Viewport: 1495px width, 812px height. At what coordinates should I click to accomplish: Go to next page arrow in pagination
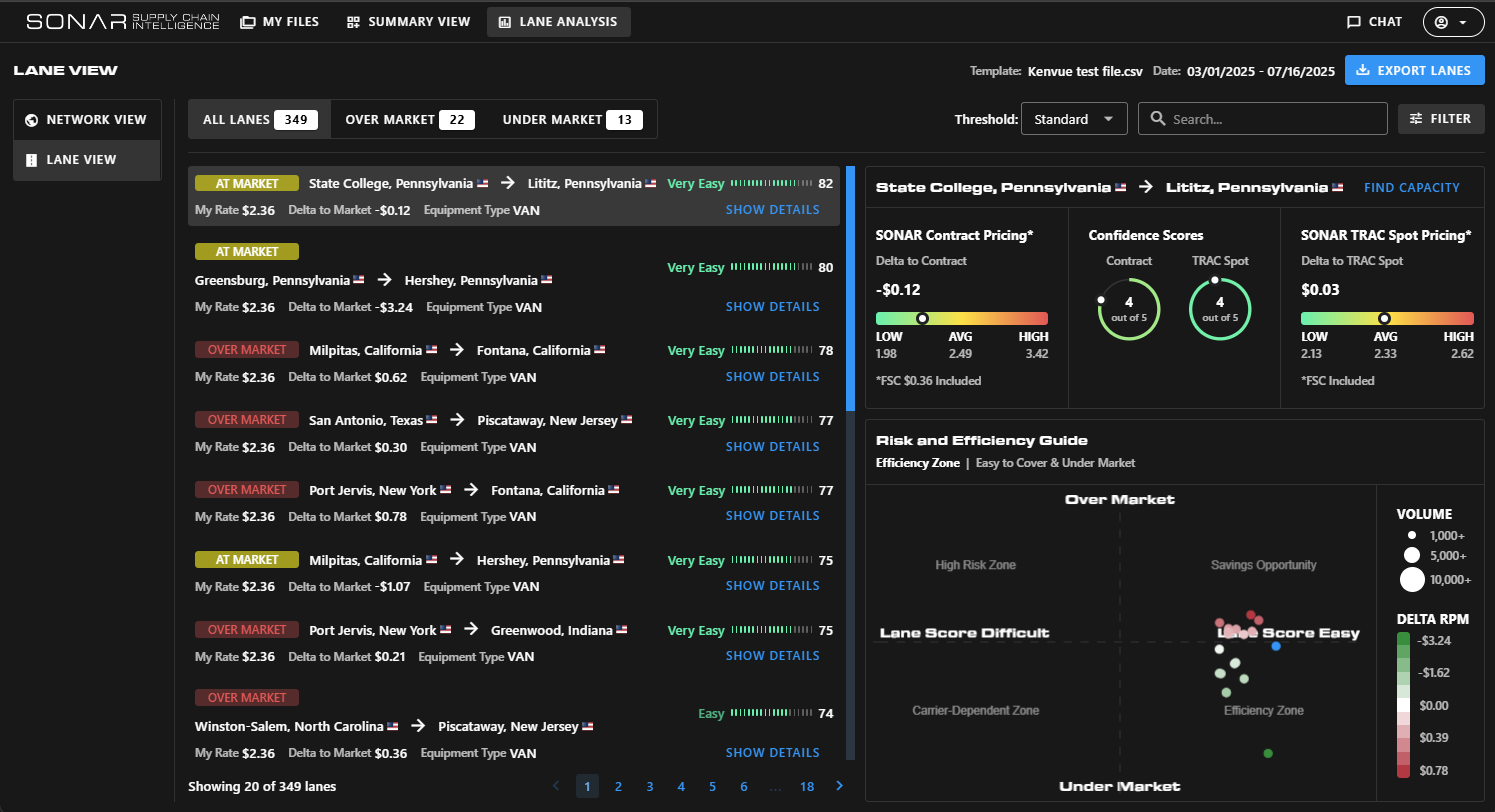click(x=839, y=786)
